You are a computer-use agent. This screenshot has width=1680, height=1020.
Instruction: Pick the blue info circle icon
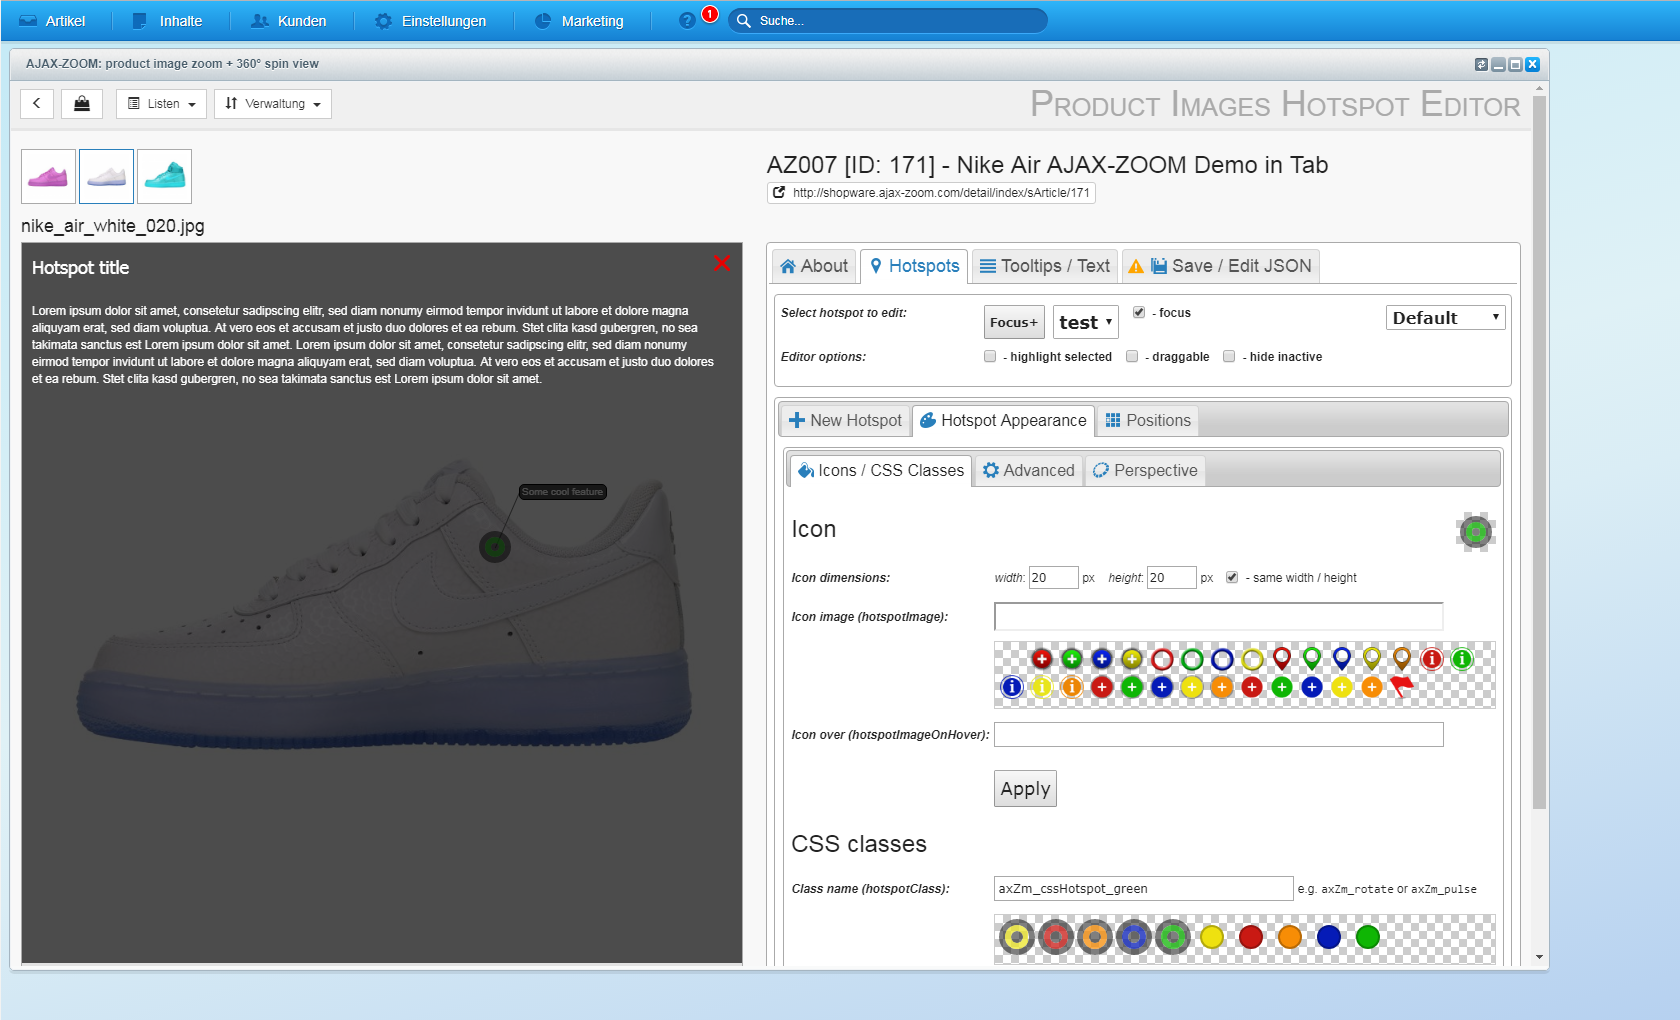(x=1012, y=687)
